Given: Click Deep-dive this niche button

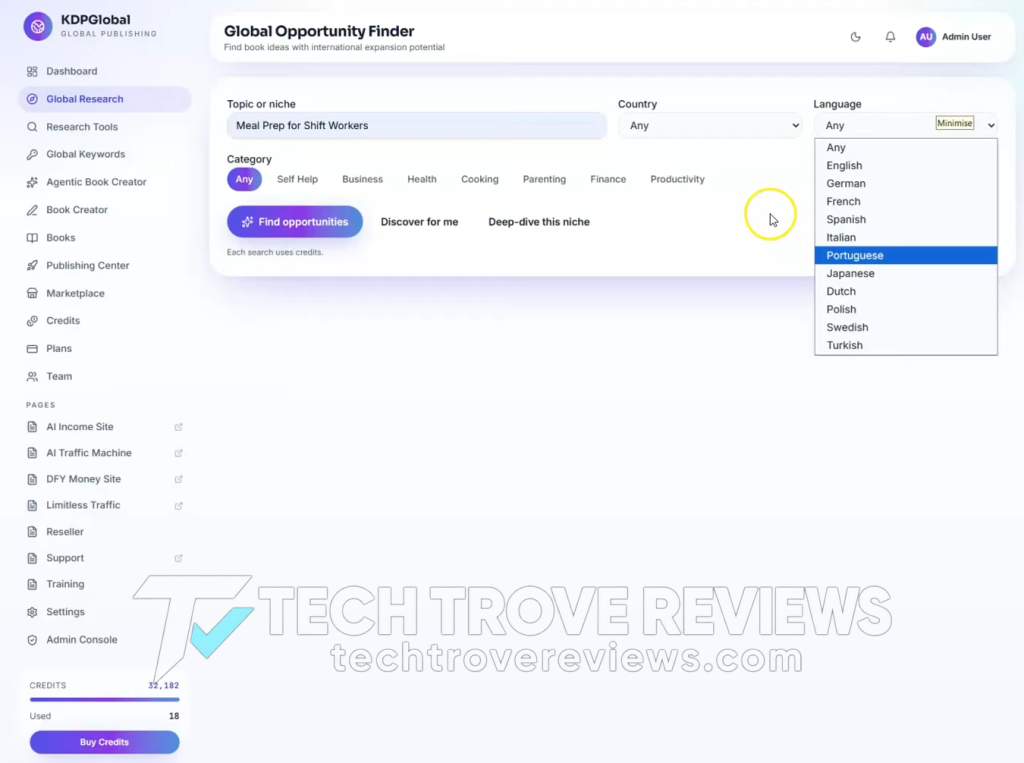Looking at the screenshot, I should pos(539,222).
